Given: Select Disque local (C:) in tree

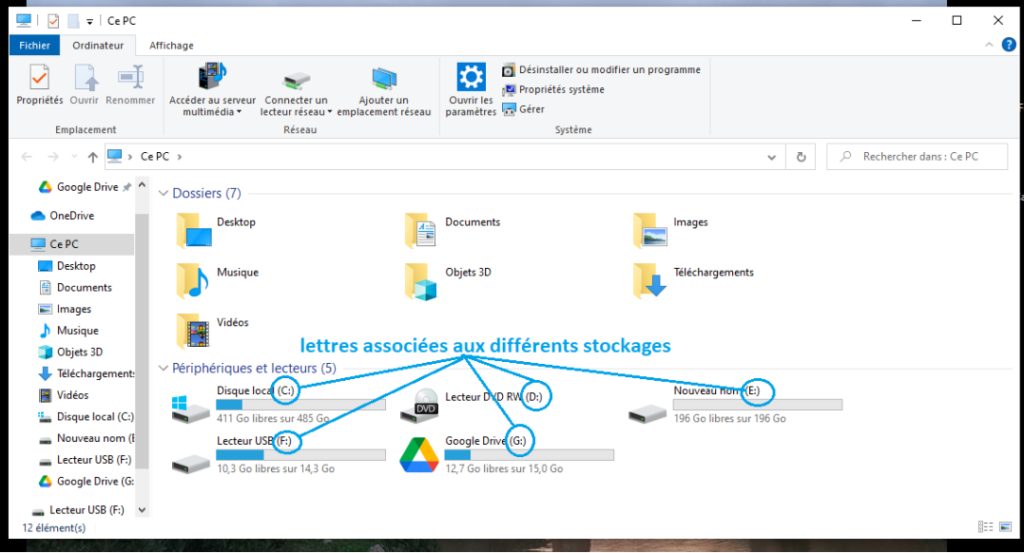Looking at the screenshot, I should point(86,417).
